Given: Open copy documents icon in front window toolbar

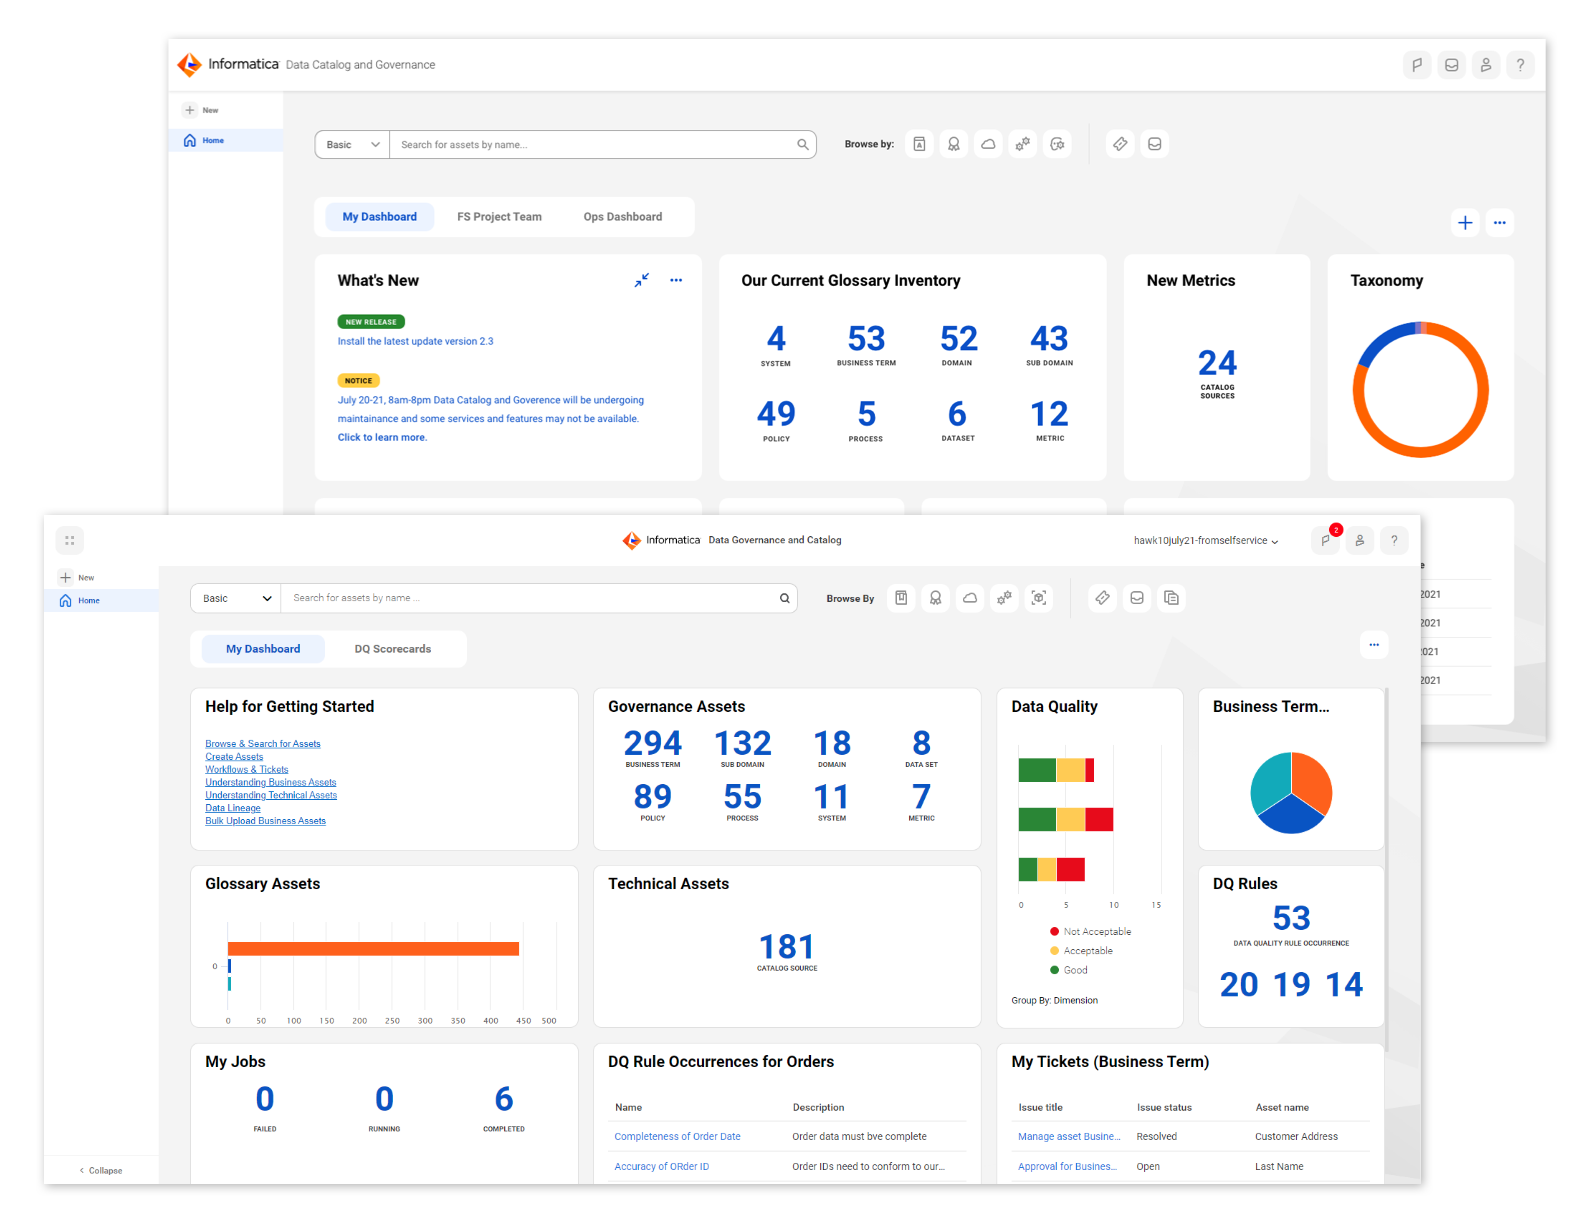Looking at the screenshot, I should point(1172,598).
